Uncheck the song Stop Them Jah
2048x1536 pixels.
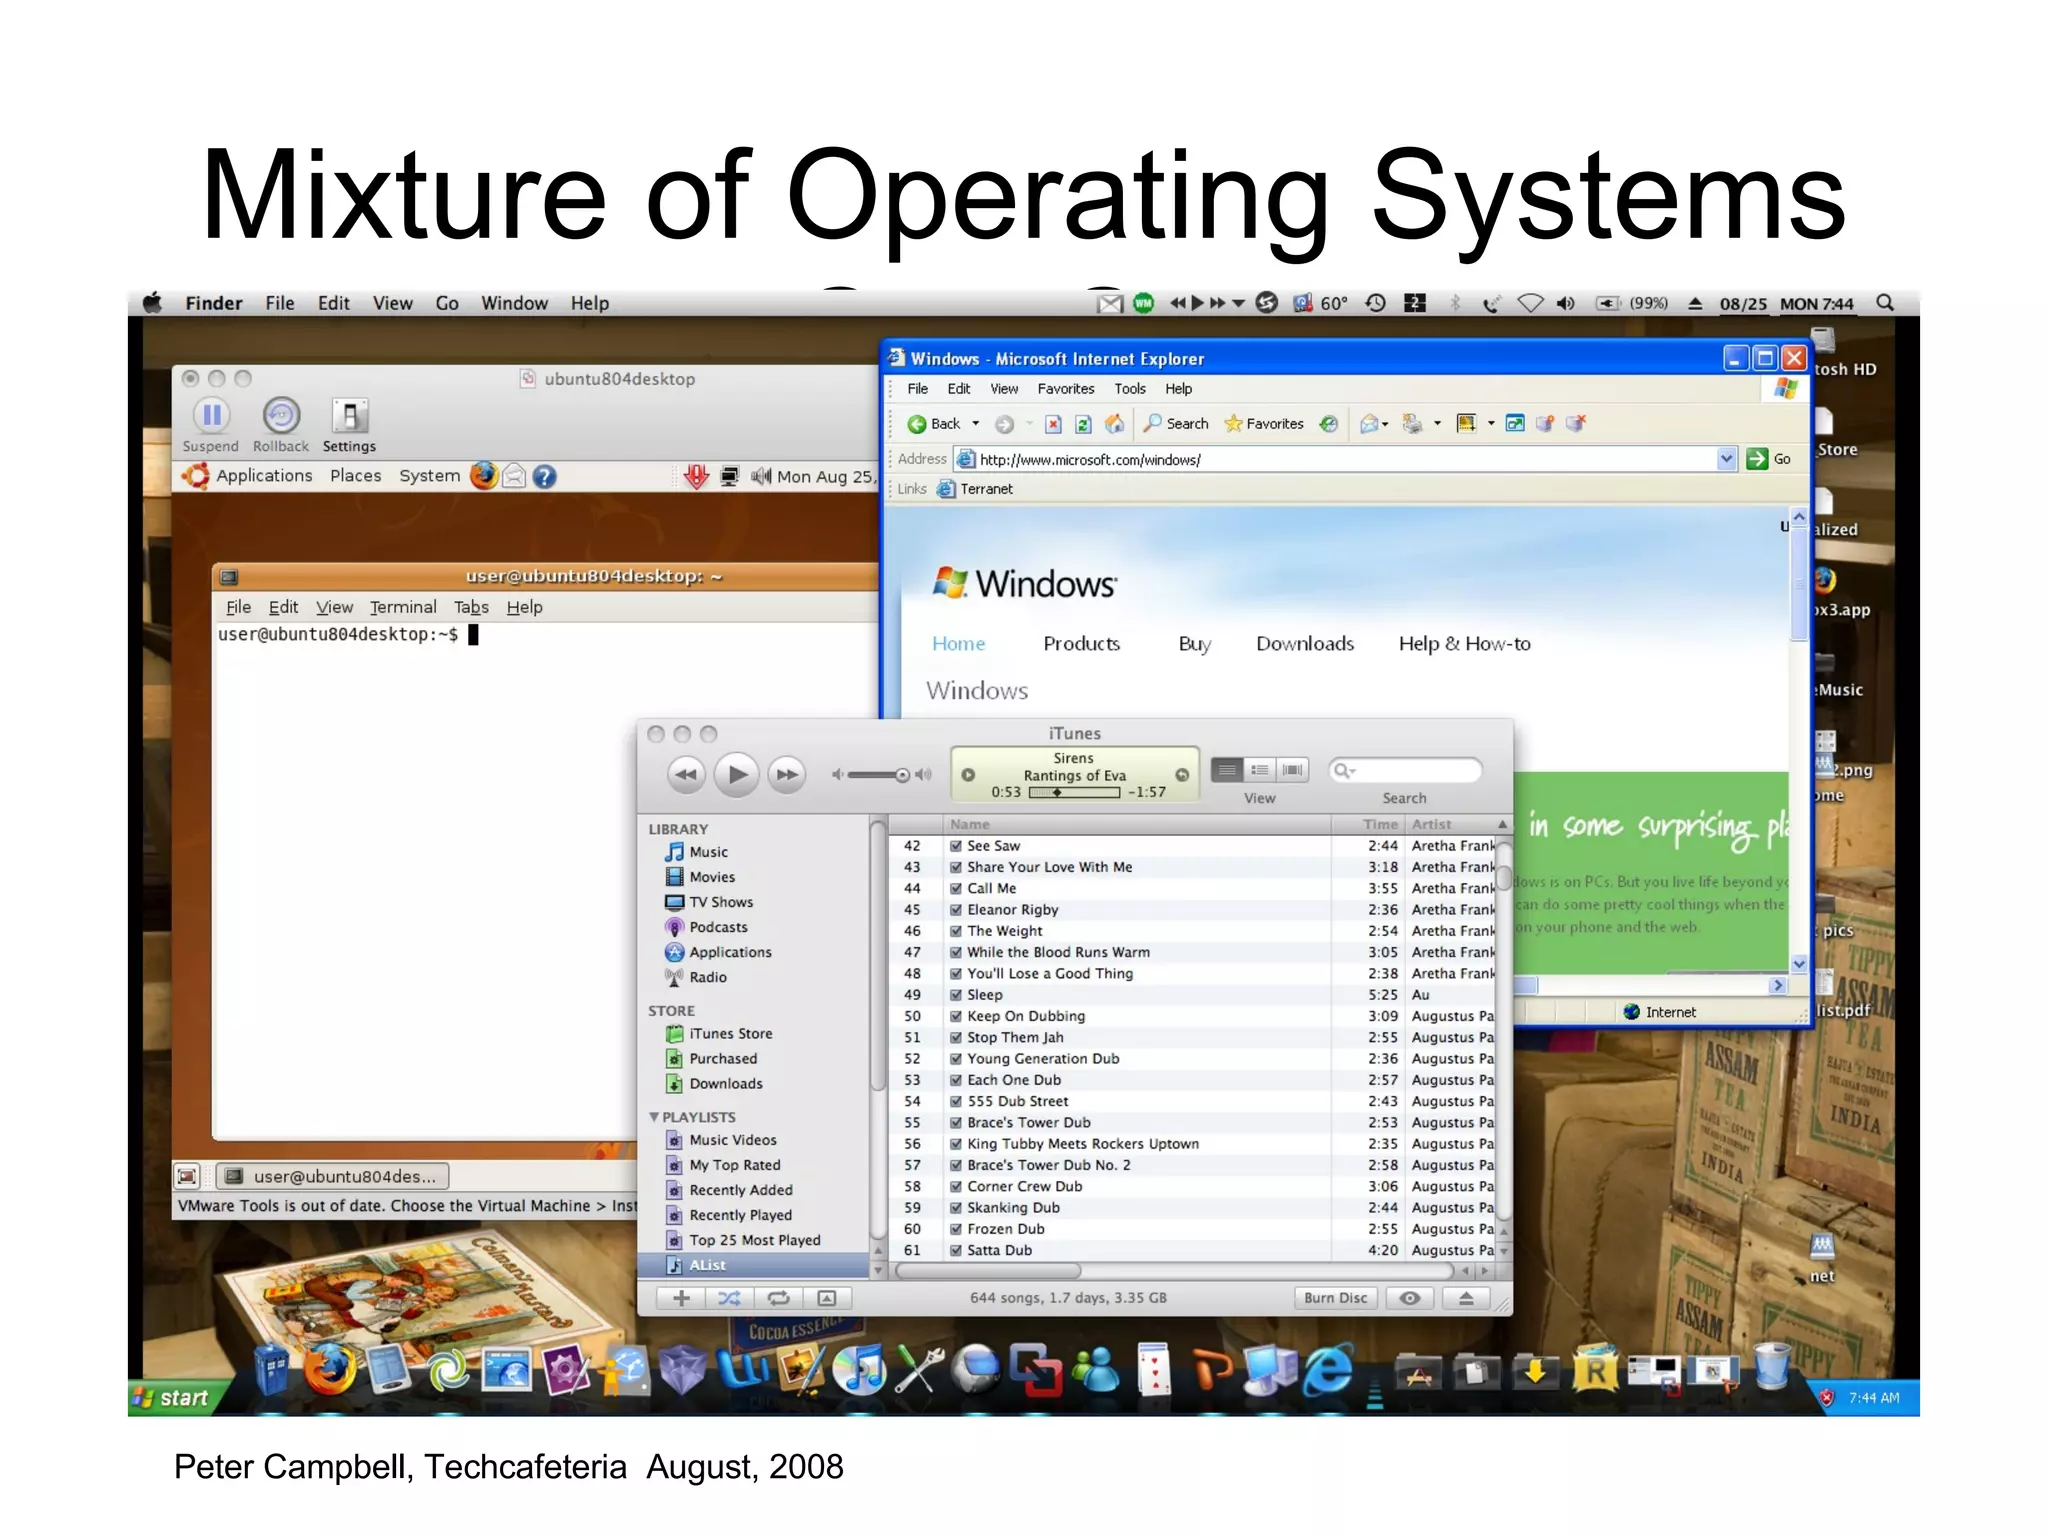[956, 1038]
